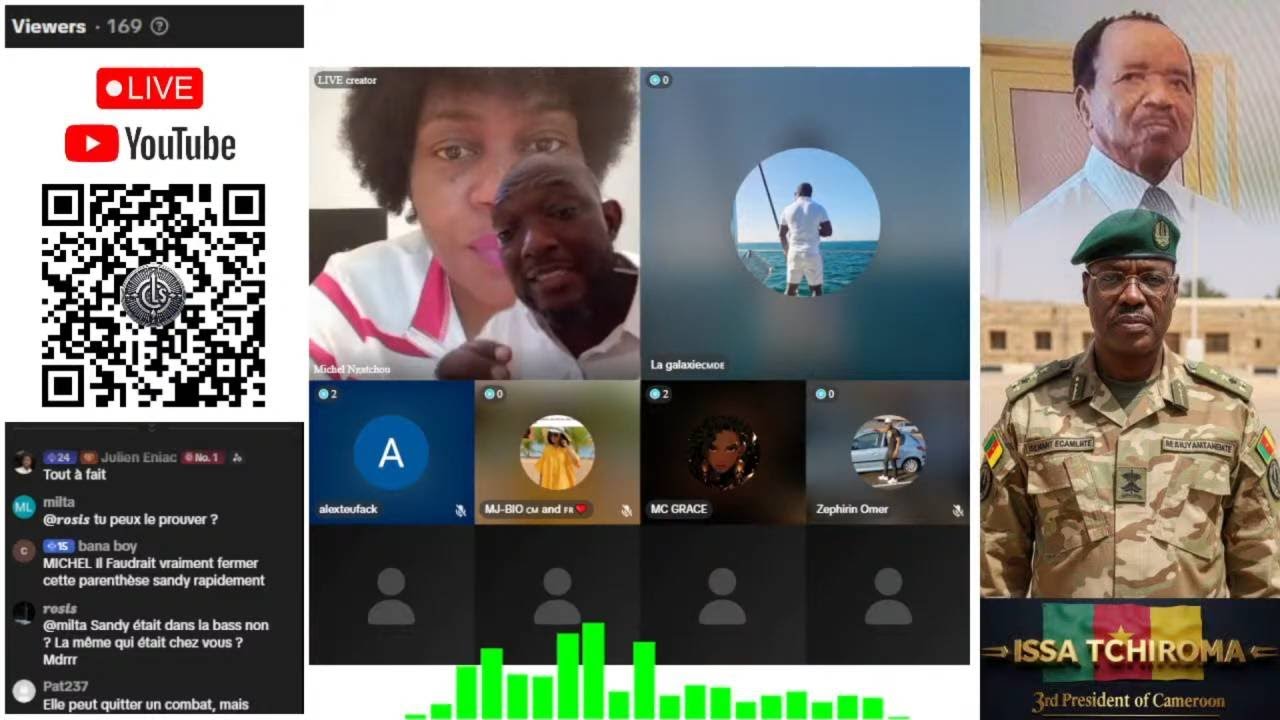Click the Viewers label at top
The width and height of the screenshot is (1280, 720).
[x=49, y=26]
